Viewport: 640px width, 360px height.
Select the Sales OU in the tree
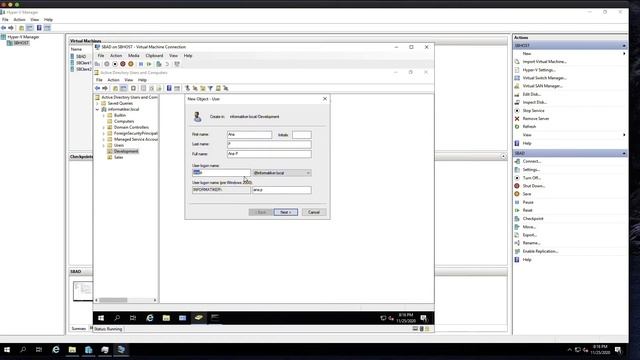coord(118,157)
